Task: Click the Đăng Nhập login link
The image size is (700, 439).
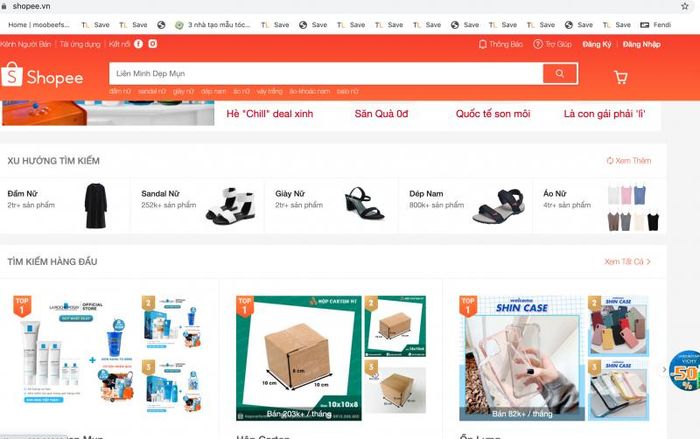Action: click(642, 44)
